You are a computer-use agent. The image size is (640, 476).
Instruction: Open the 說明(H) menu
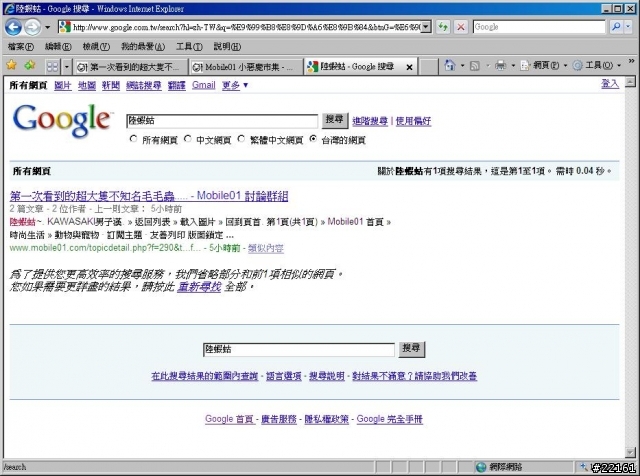pyautogui.click(x=227, y=47)
